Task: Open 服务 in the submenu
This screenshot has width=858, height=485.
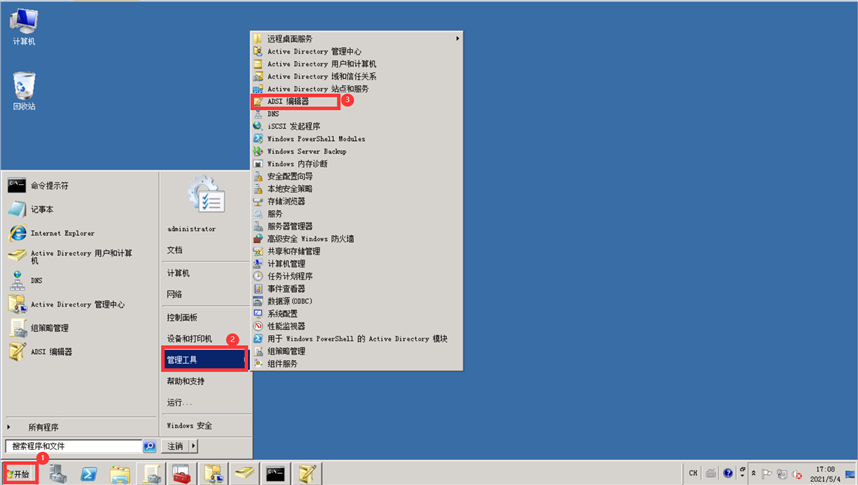Action: point(356,214)
